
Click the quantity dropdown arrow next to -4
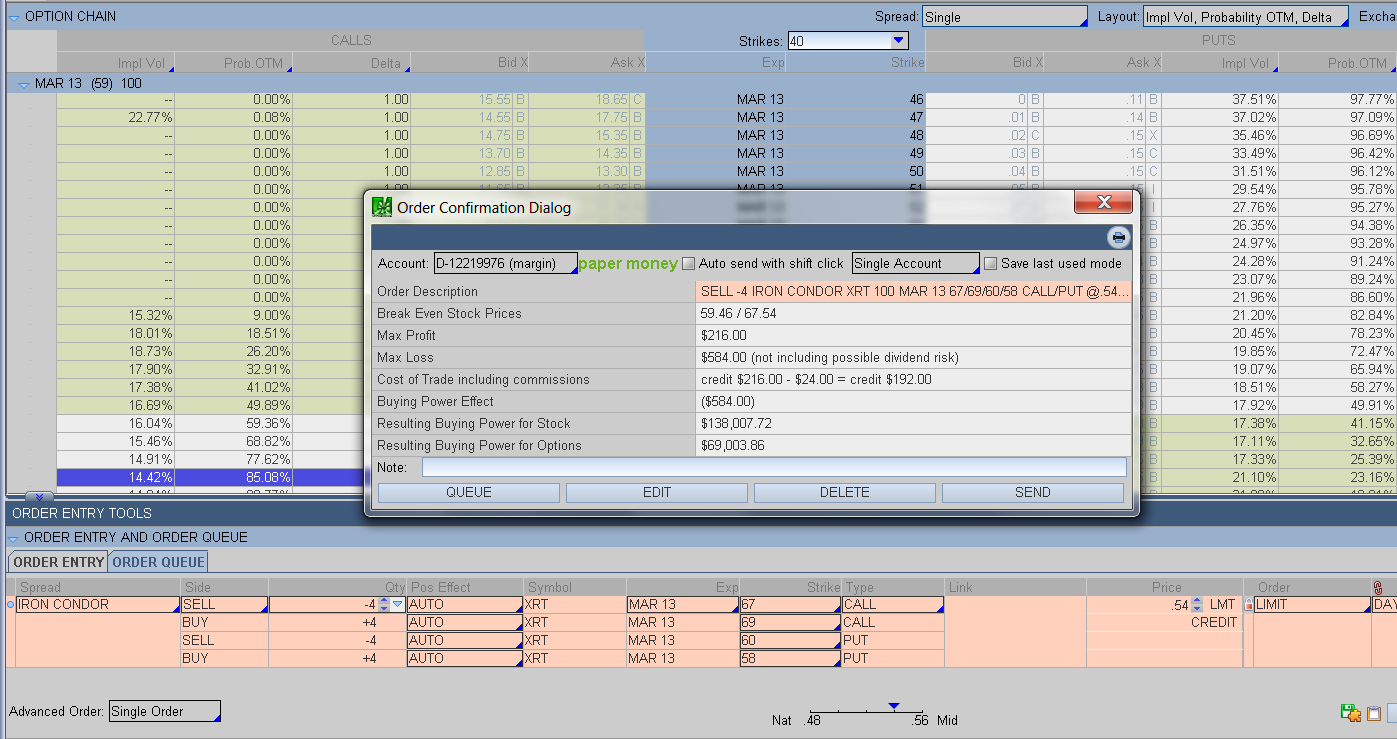point(398,605)
